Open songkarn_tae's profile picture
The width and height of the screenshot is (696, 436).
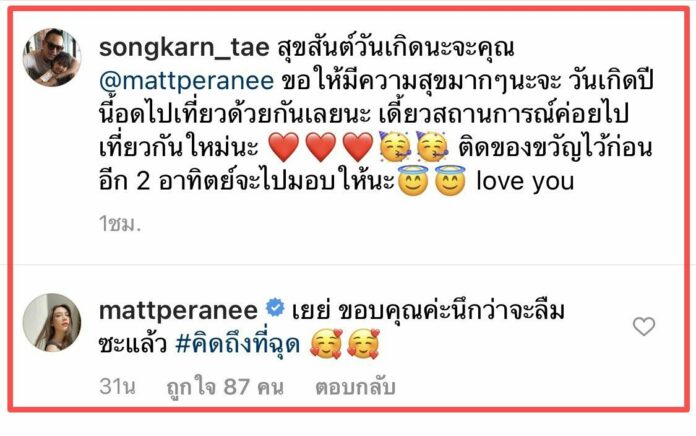52,57
